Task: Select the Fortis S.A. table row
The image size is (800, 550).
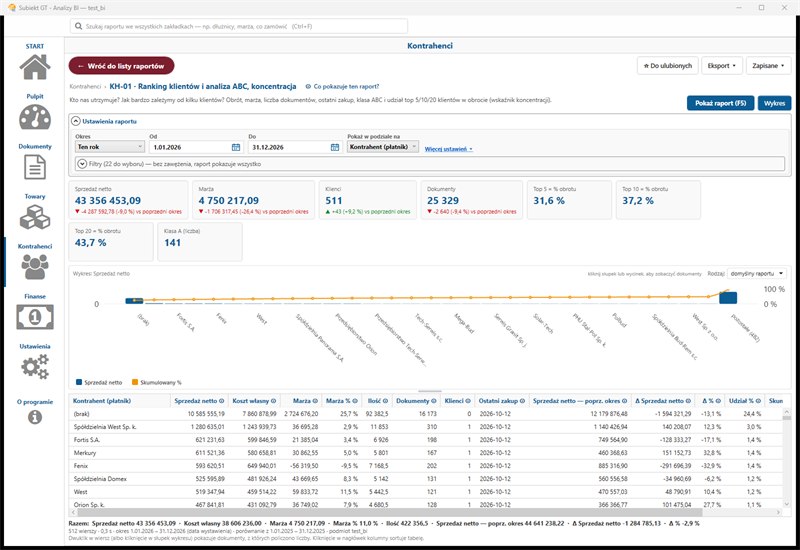Action: click(x=426, y=440)
